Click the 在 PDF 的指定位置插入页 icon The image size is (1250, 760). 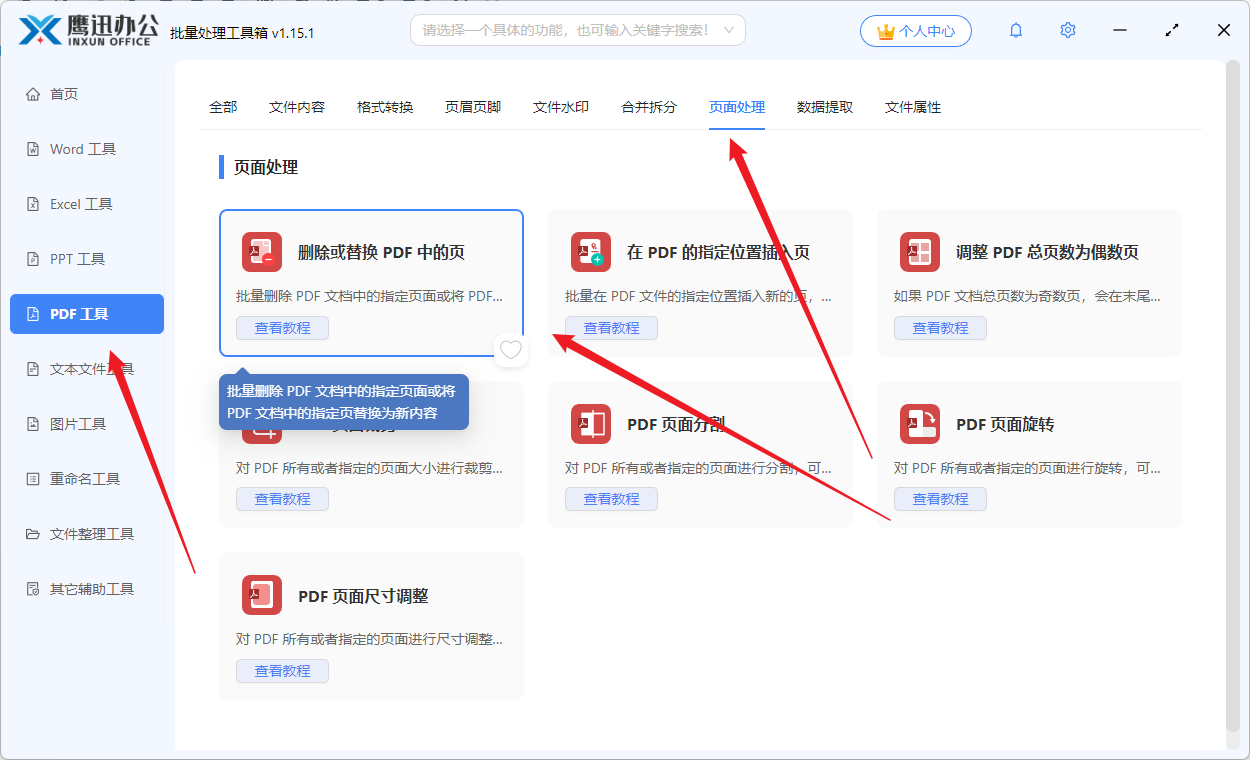click(591, 252)
